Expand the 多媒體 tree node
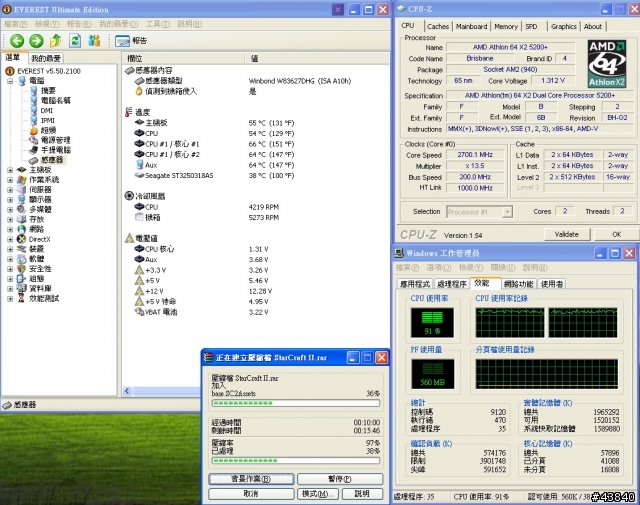 click(x=10, y=209)
